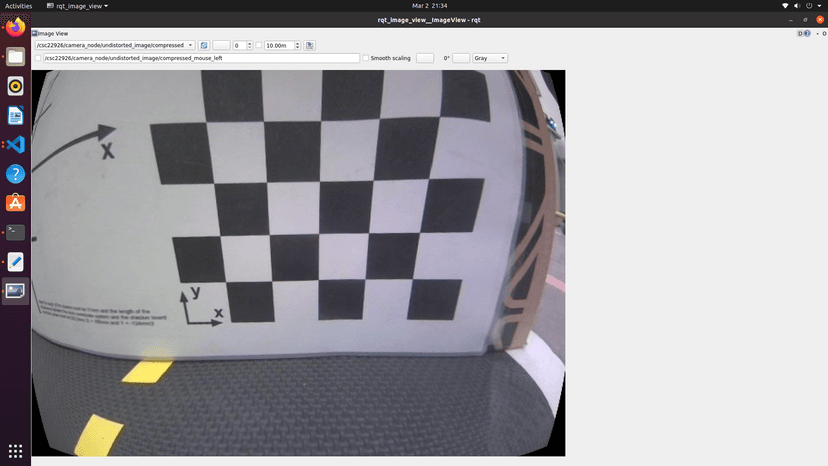
Task: Toggle the Smooth scaling checkbox
Action: click(366, 58)
